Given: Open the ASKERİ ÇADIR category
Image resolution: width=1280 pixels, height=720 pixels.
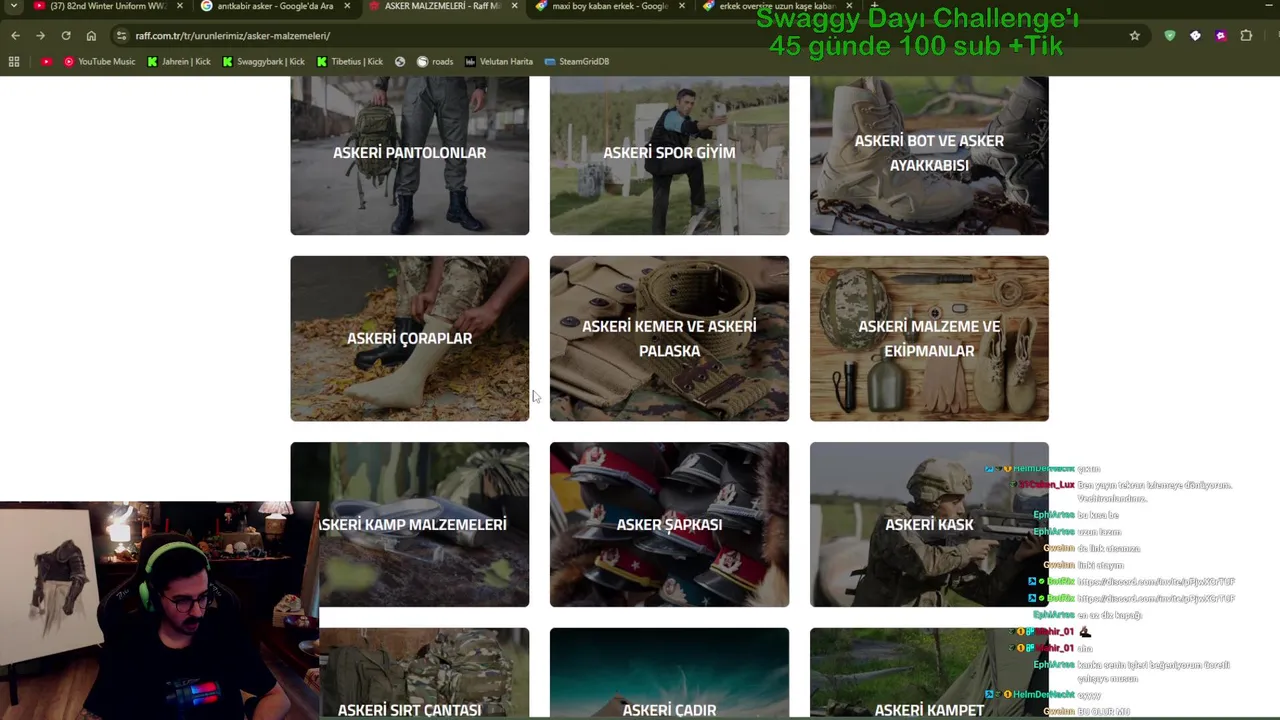Looking at the screenshot, I should (x=669, y=674).
